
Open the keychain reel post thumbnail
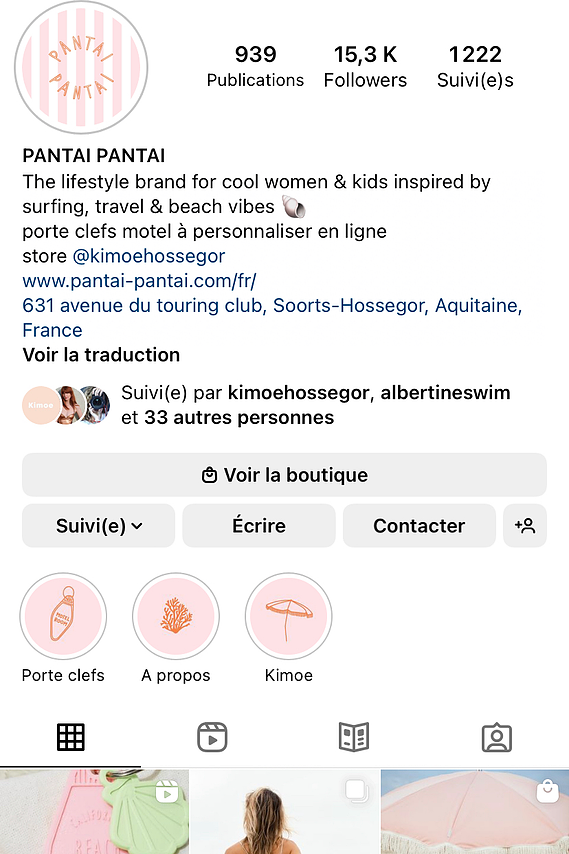[94, 812]
